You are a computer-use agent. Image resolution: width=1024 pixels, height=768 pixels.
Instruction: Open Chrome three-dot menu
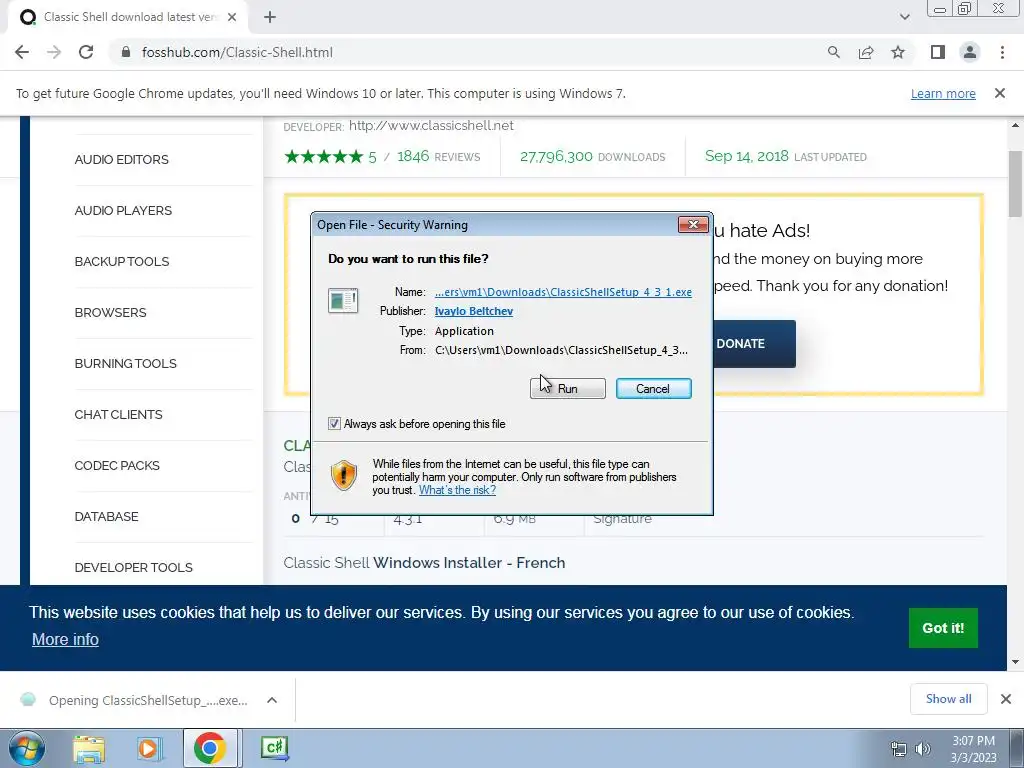(x=1002, y=52)
